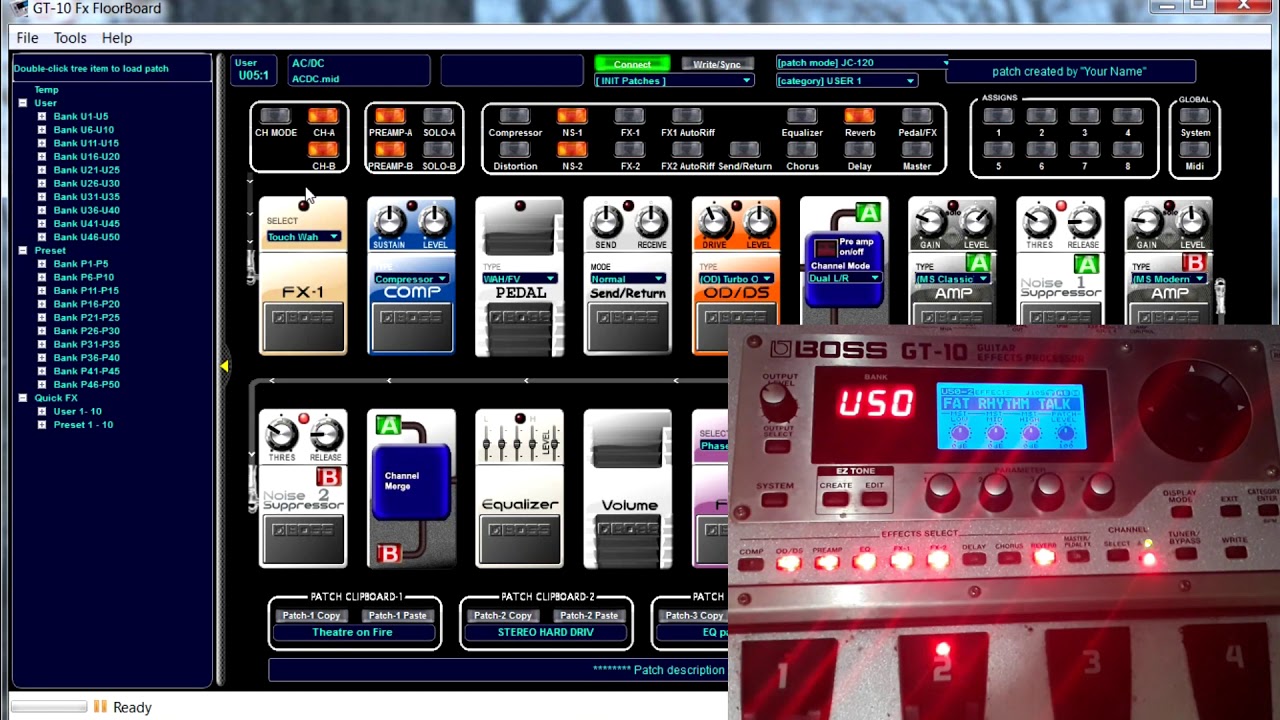Click the MS Classic AMP A pedal
Screen dimensions: 1280x720
(x=952, y=262)
